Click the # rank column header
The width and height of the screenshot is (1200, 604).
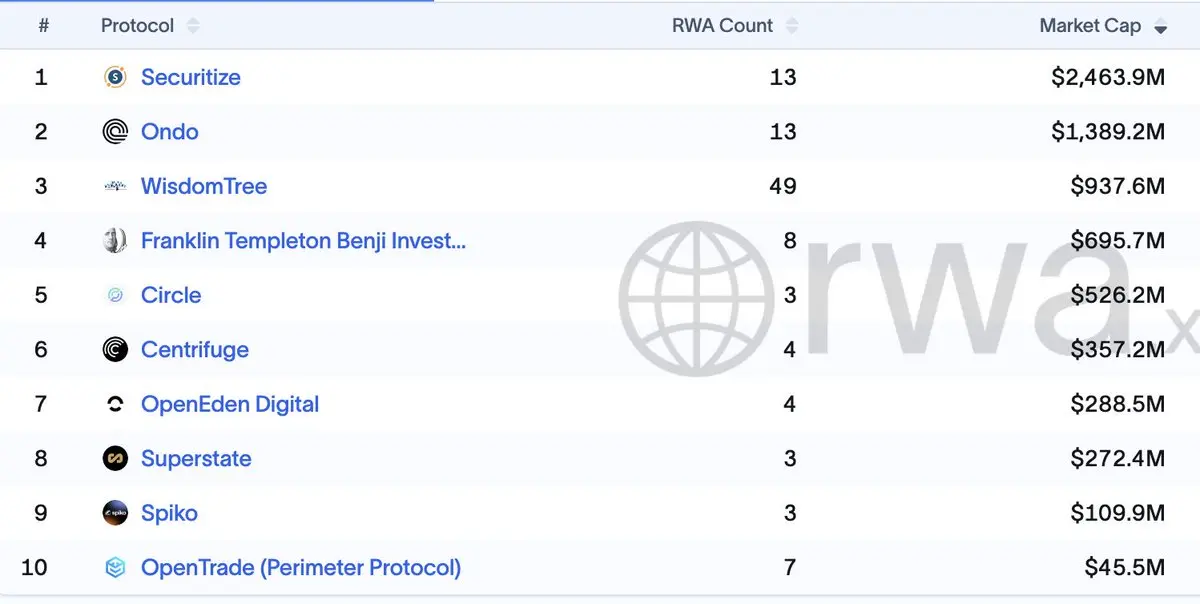[43, 26]
